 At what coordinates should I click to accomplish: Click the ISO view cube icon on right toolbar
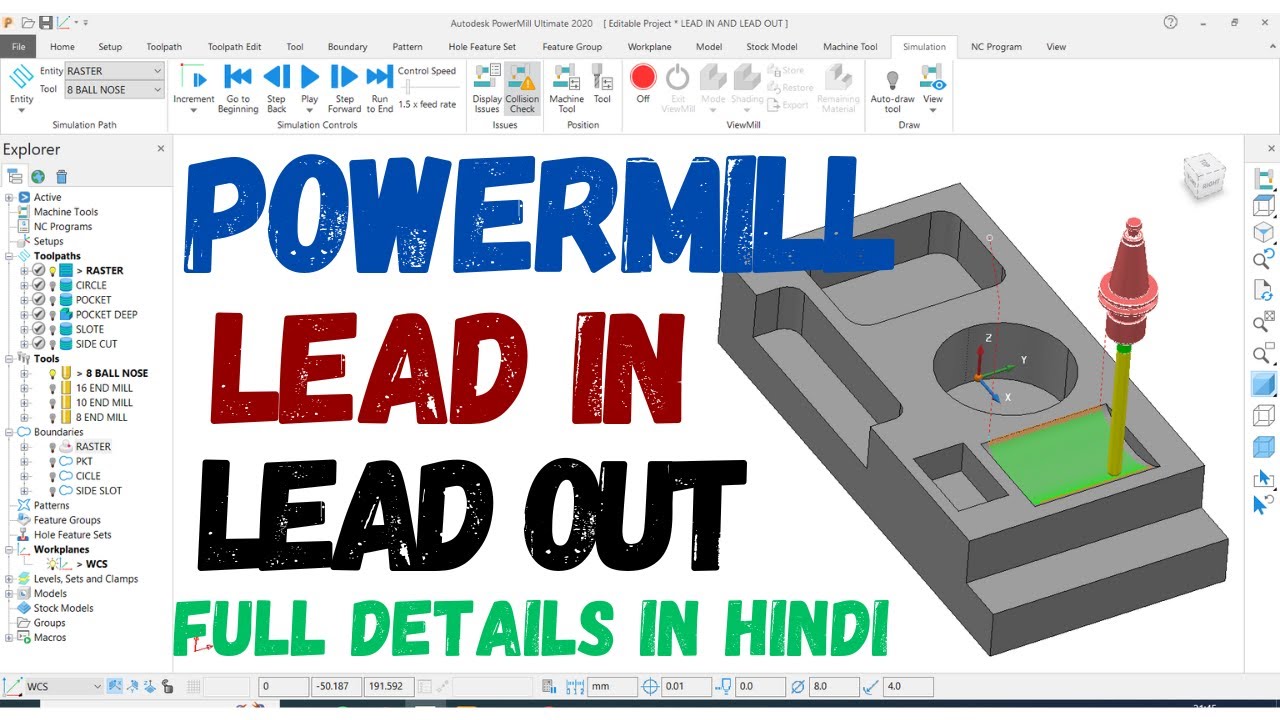[x=1264, y=233]
